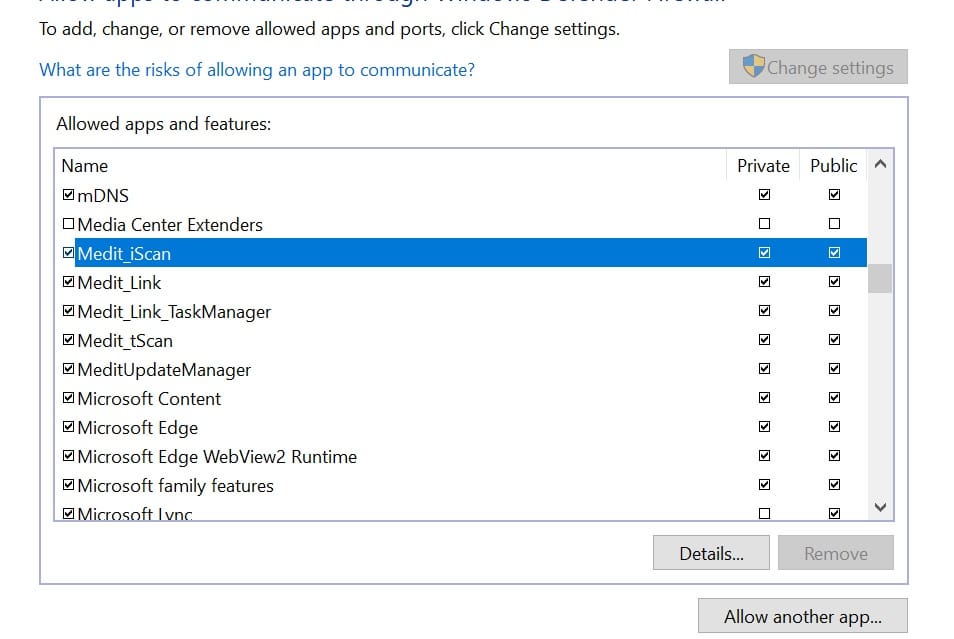Select Microsoft Edge WebView2 Runtime entry

461,456
